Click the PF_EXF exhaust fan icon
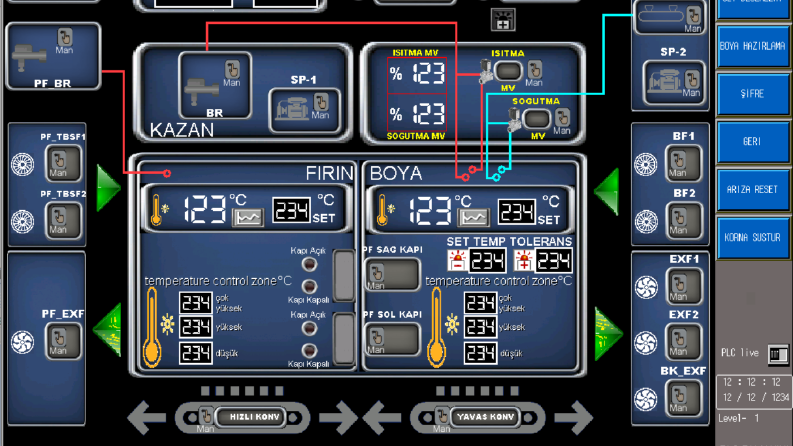 click(x=23, y=342)
